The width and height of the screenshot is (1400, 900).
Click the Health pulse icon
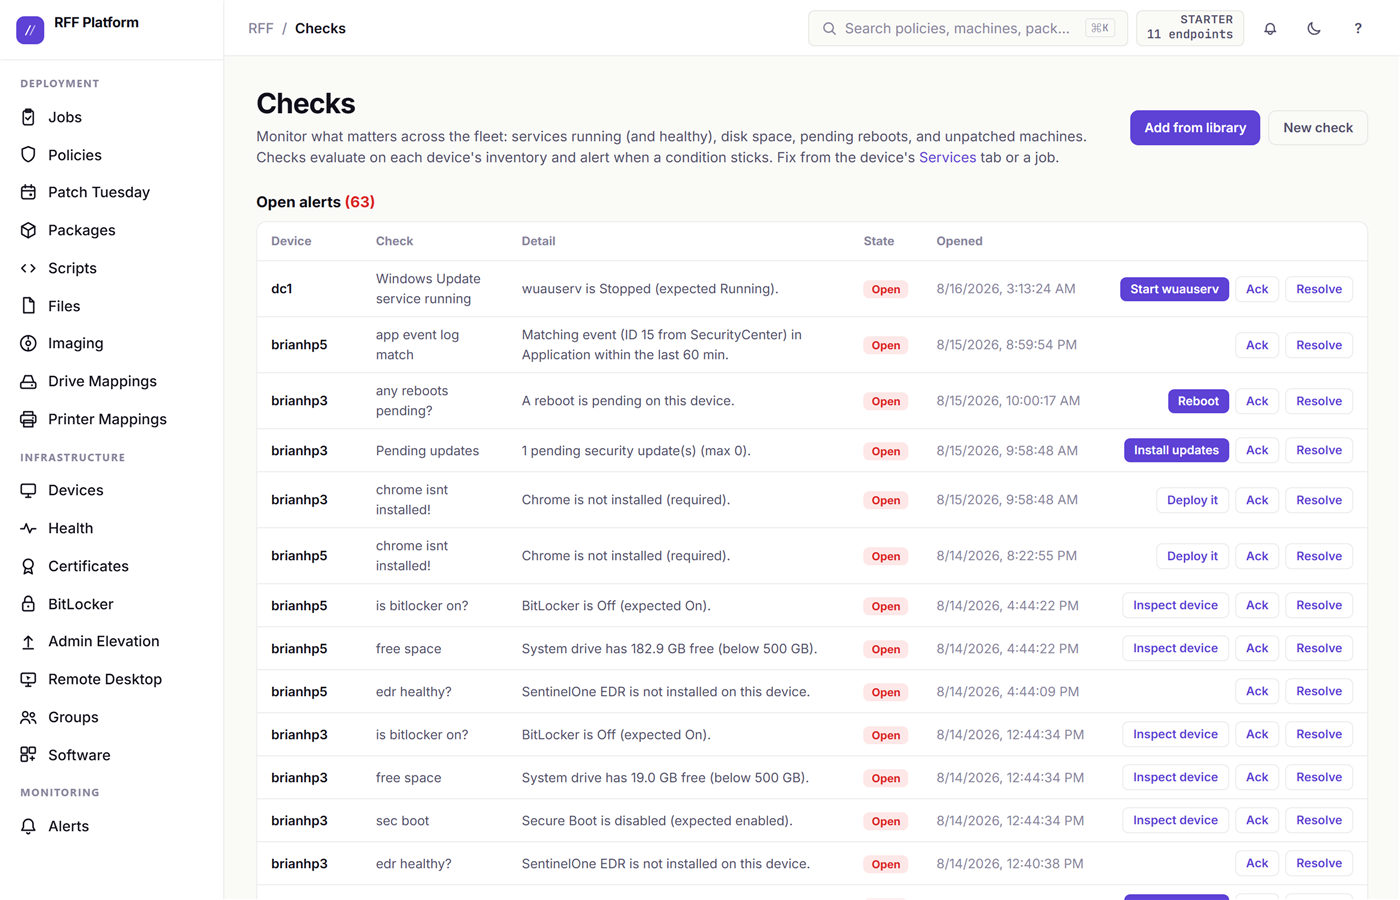tap(28, 528)
